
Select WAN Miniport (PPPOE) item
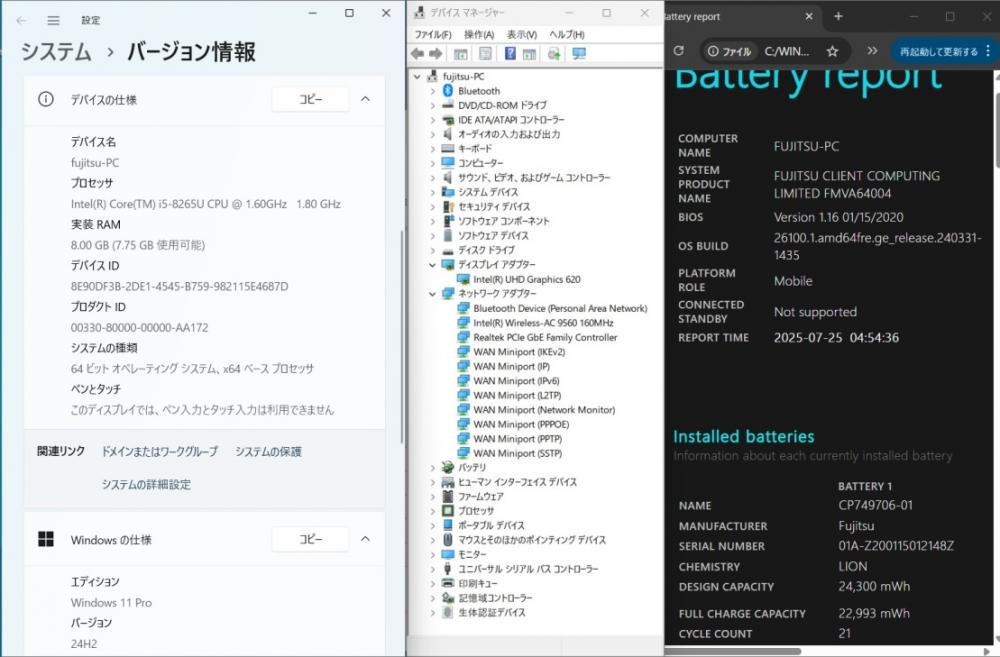click(521, 424)
